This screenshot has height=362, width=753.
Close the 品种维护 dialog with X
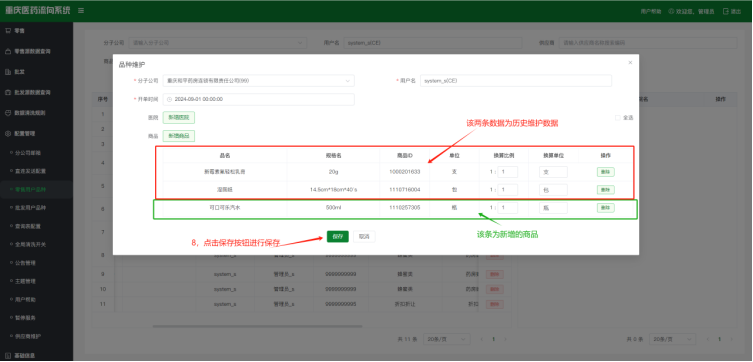[x=630, y=62]
